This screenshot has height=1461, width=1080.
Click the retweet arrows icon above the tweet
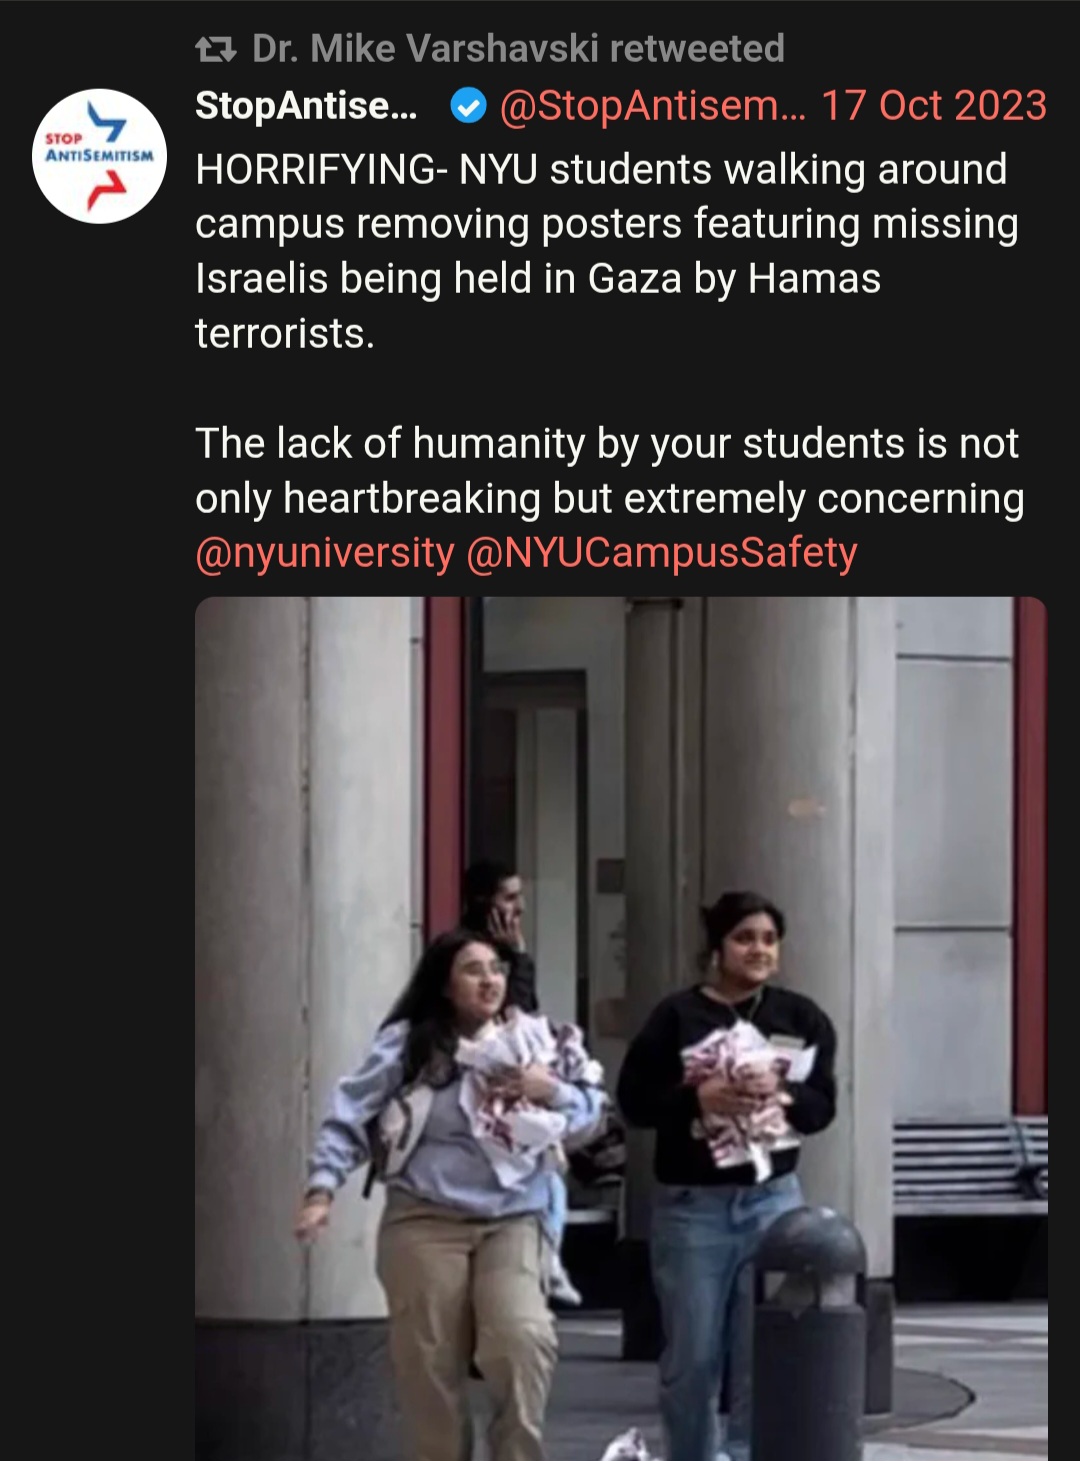(215, 48)
